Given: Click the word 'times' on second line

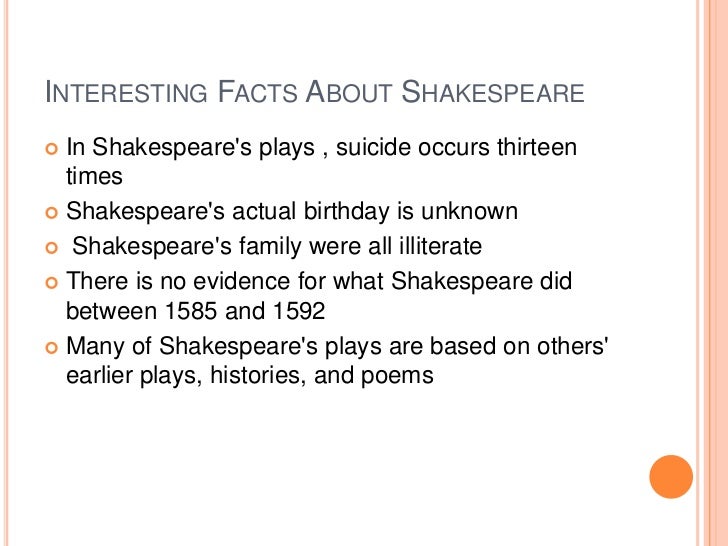Looking at the screenshot, I should pos(94,176).
